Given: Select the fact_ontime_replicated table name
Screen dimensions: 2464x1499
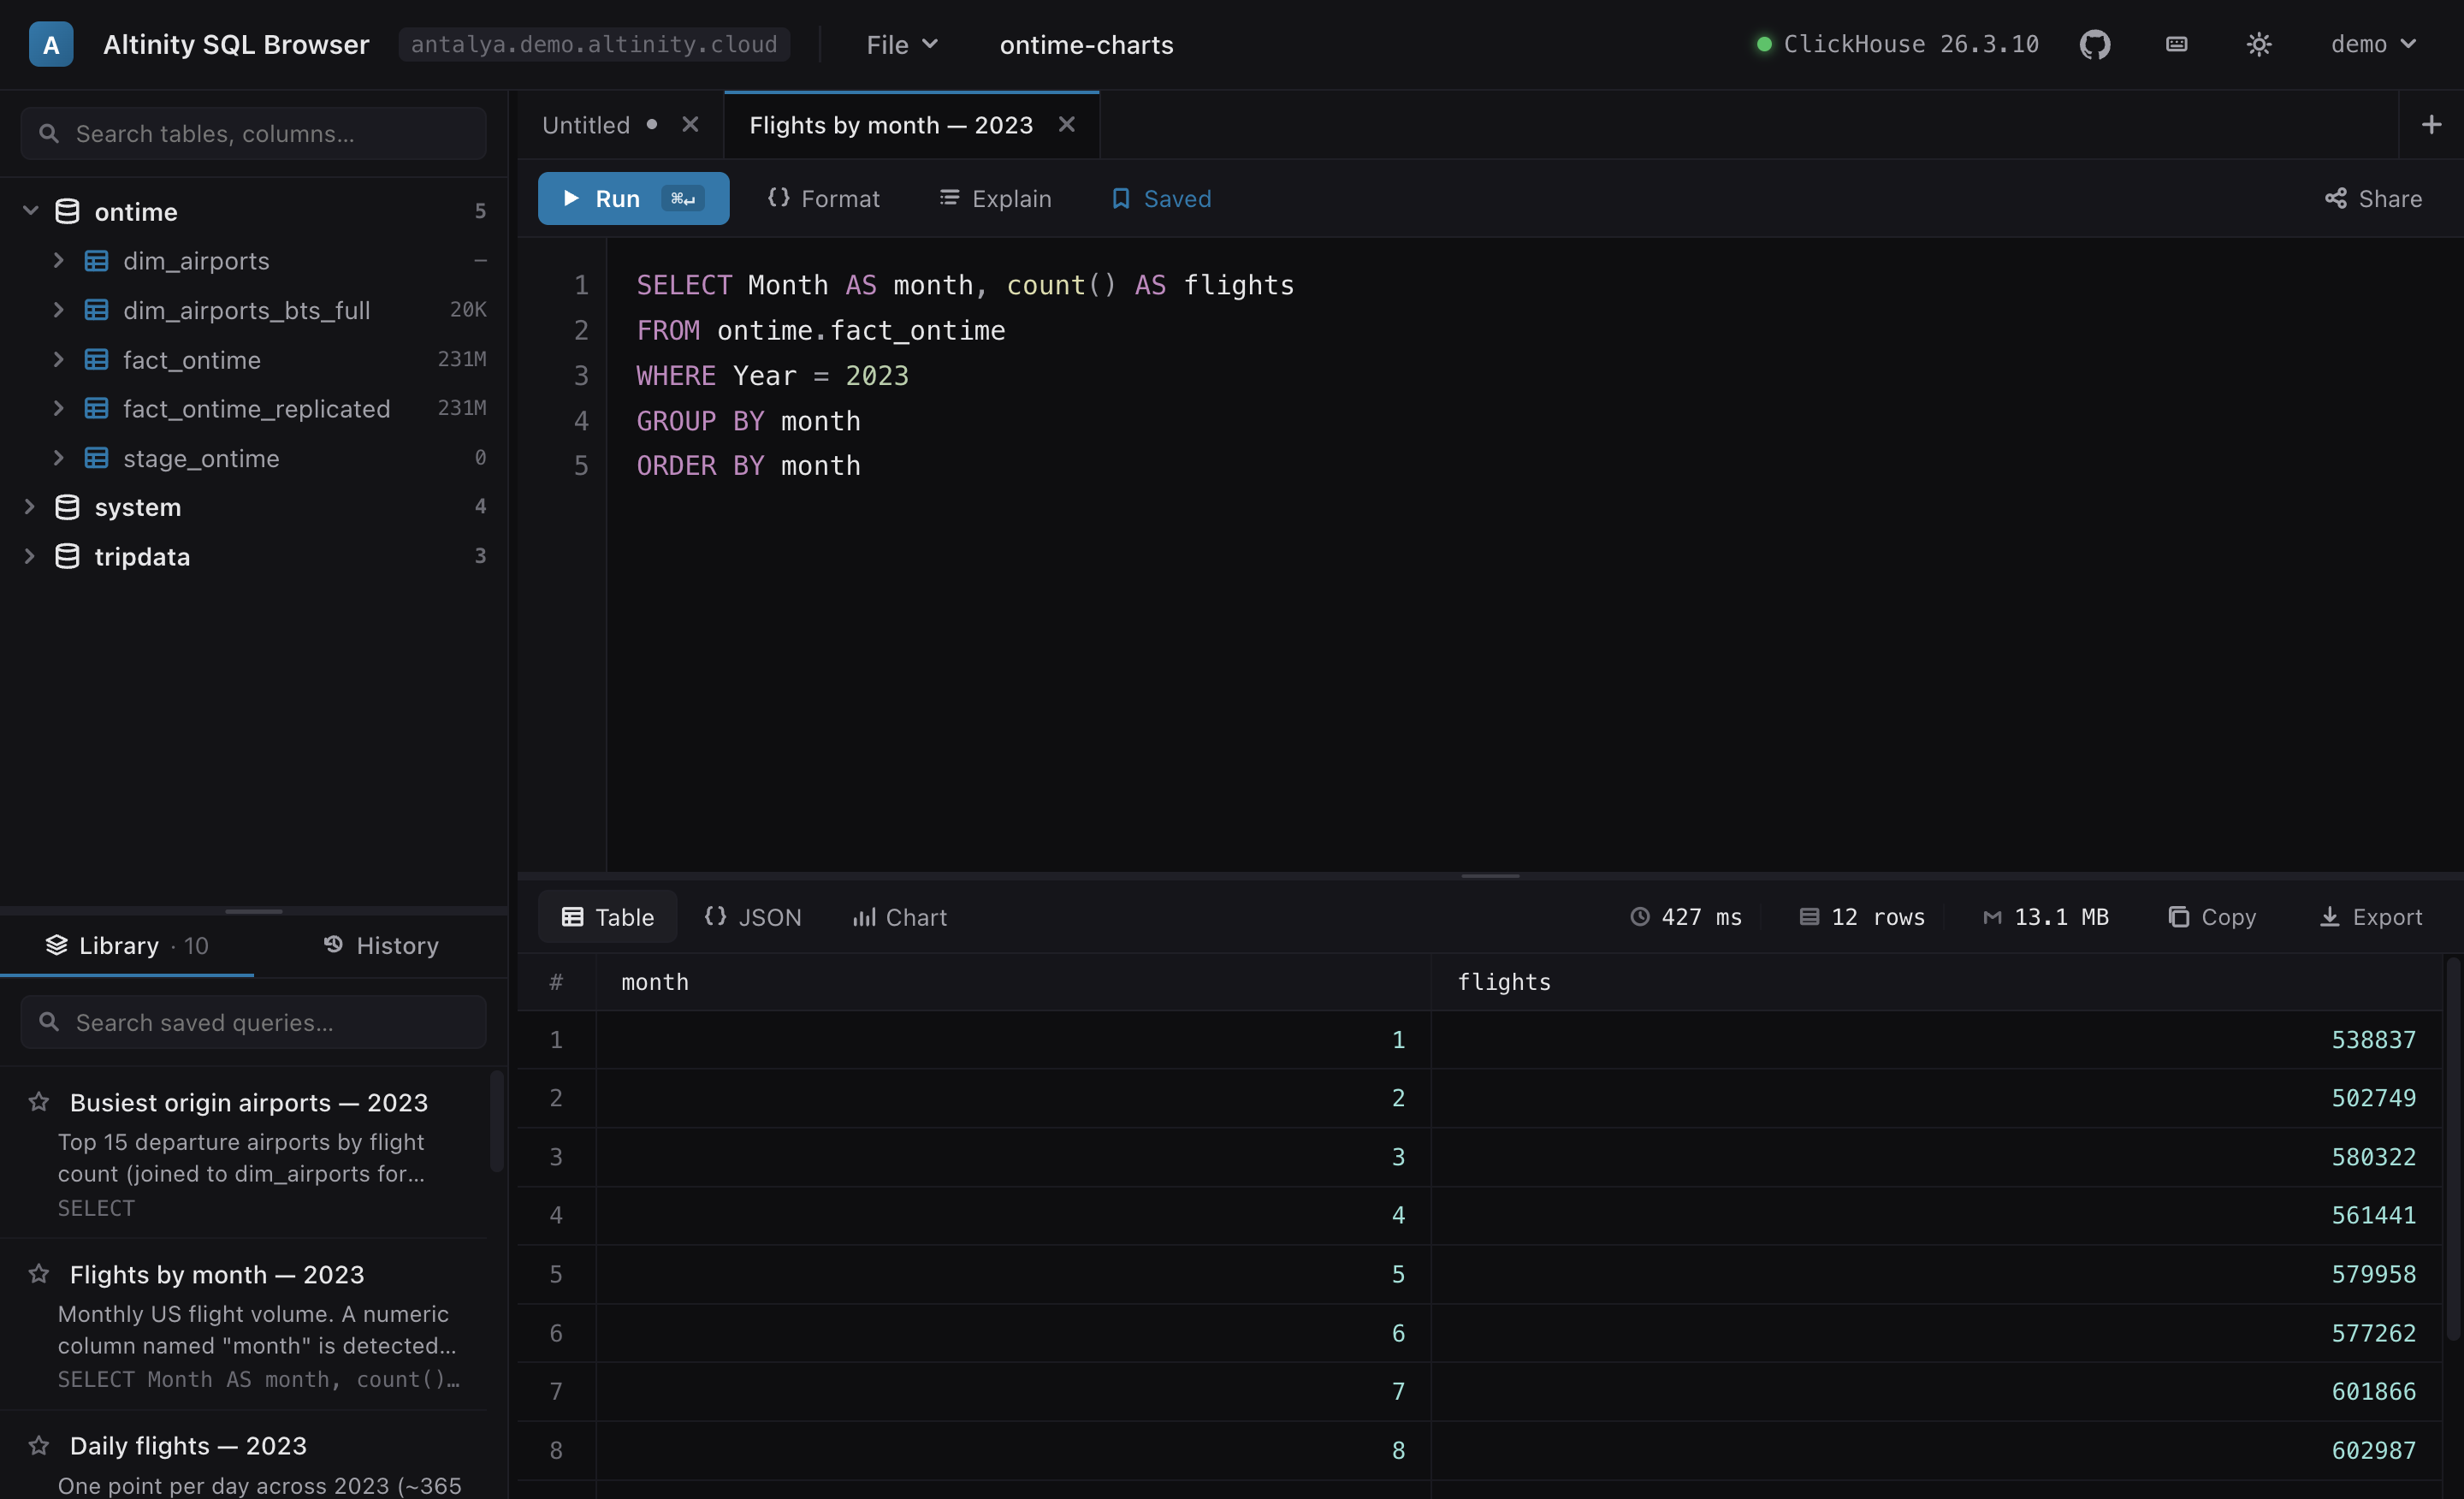Looking at the screenshot, I should coord(256,408).
